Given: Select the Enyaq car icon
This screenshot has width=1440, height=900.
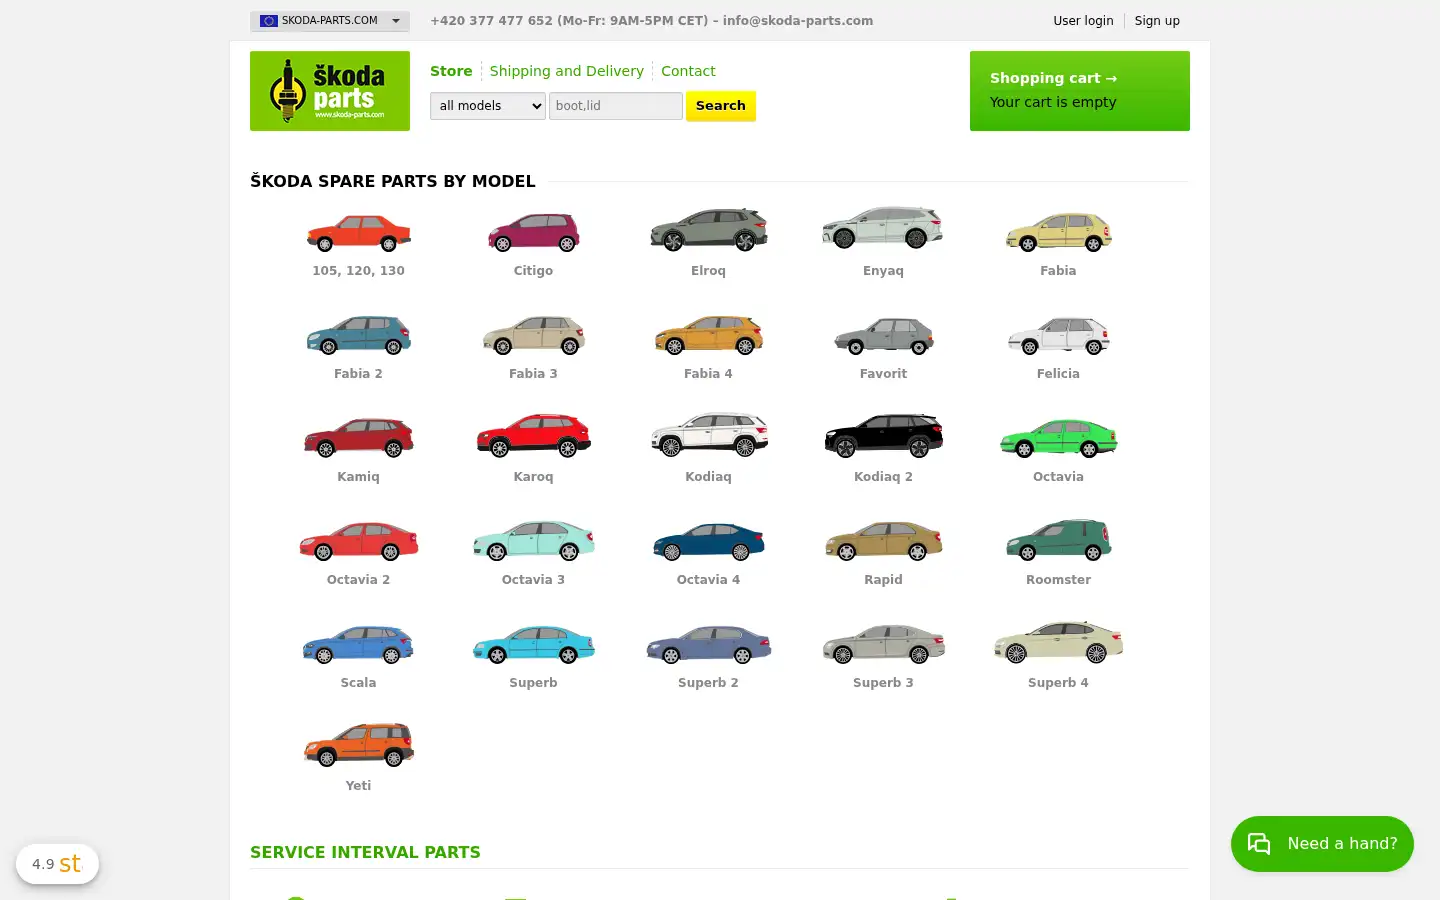Looking at the screenshot, I should [883, 228].
